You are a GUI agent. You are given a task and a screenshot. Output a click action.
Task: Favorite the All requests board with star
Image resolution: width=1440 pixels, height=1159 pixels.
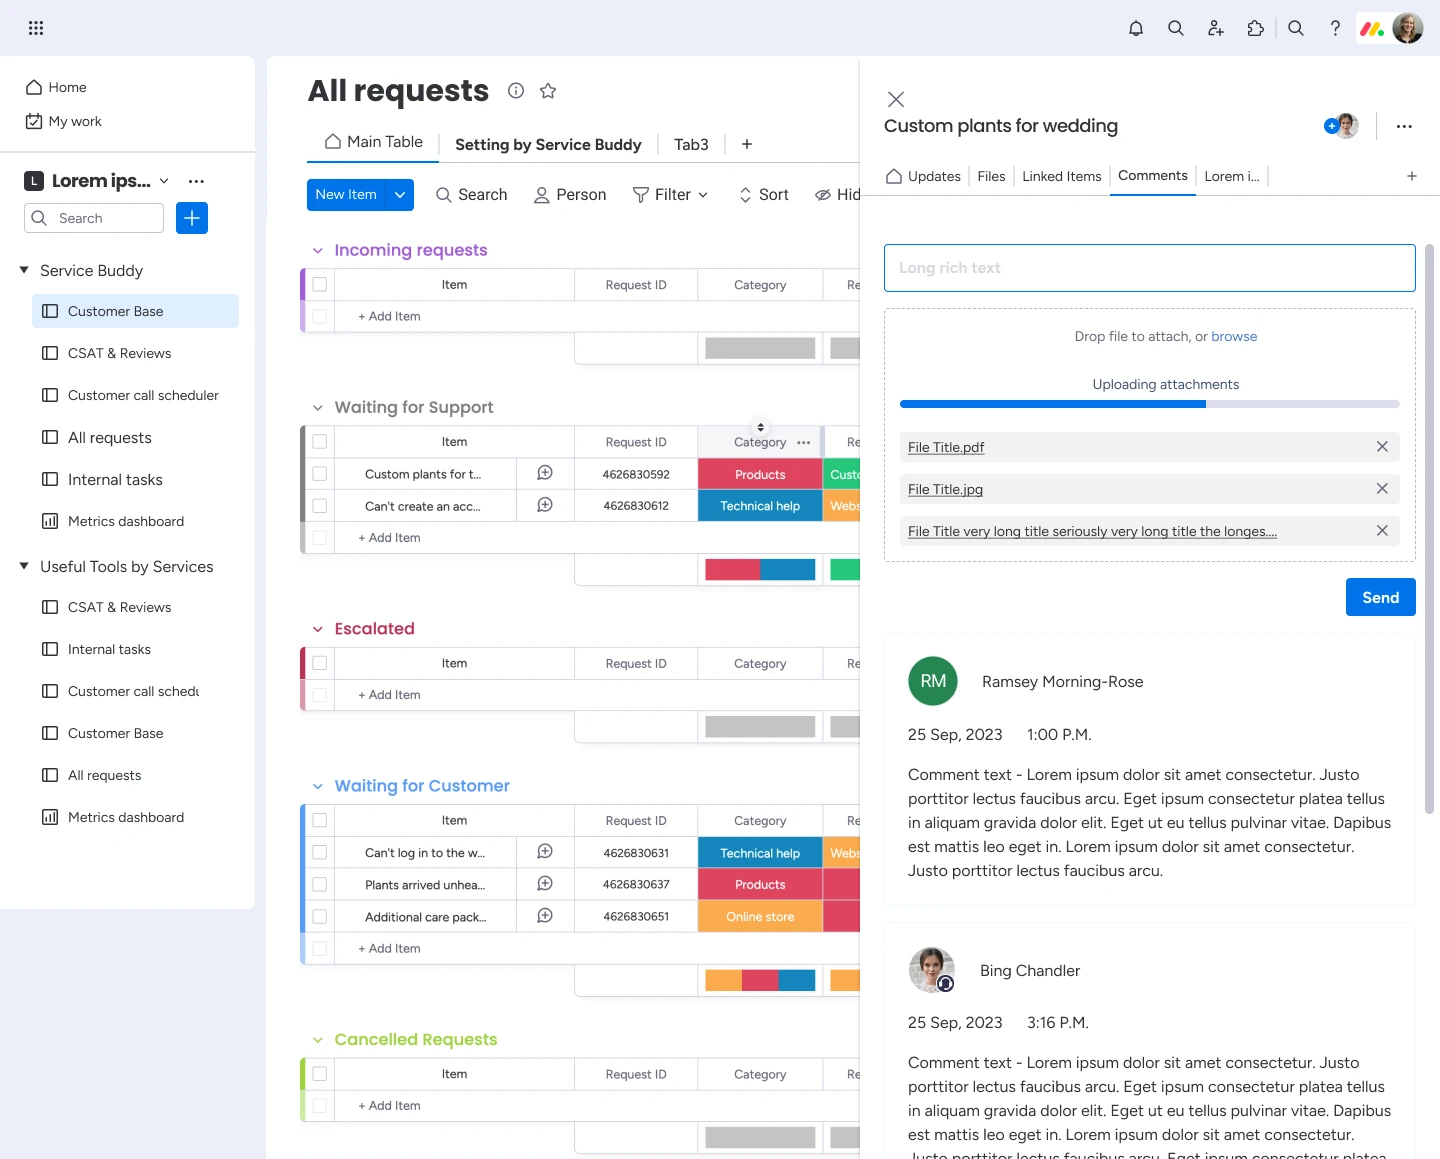tap(548, 91)
